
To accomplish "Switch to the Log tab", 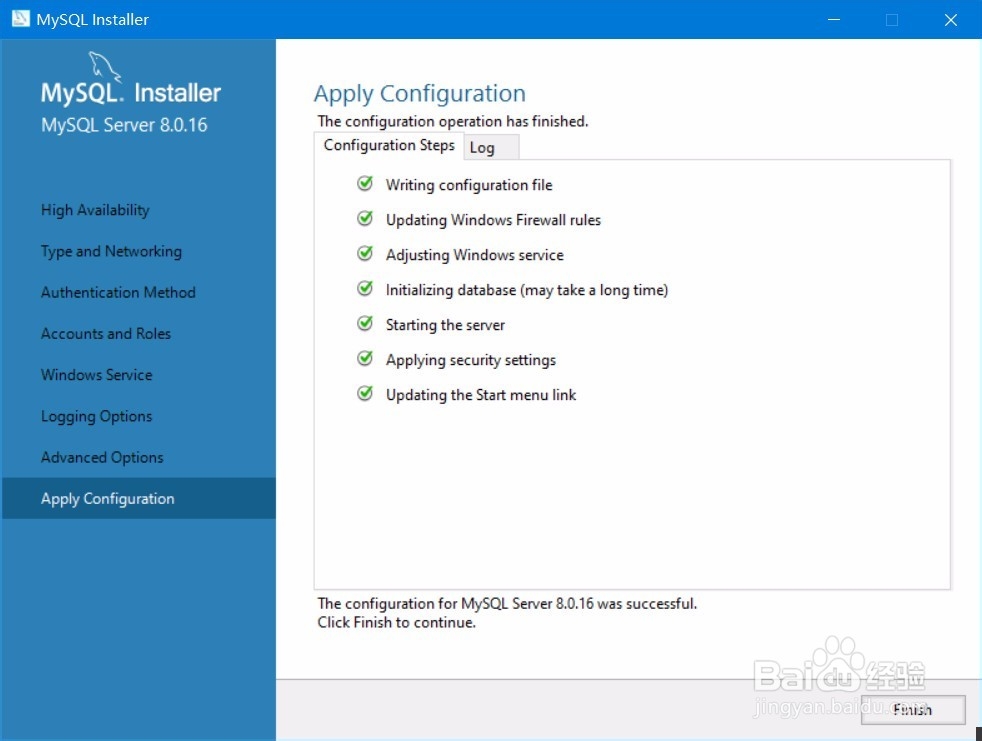I will (491, 147).
